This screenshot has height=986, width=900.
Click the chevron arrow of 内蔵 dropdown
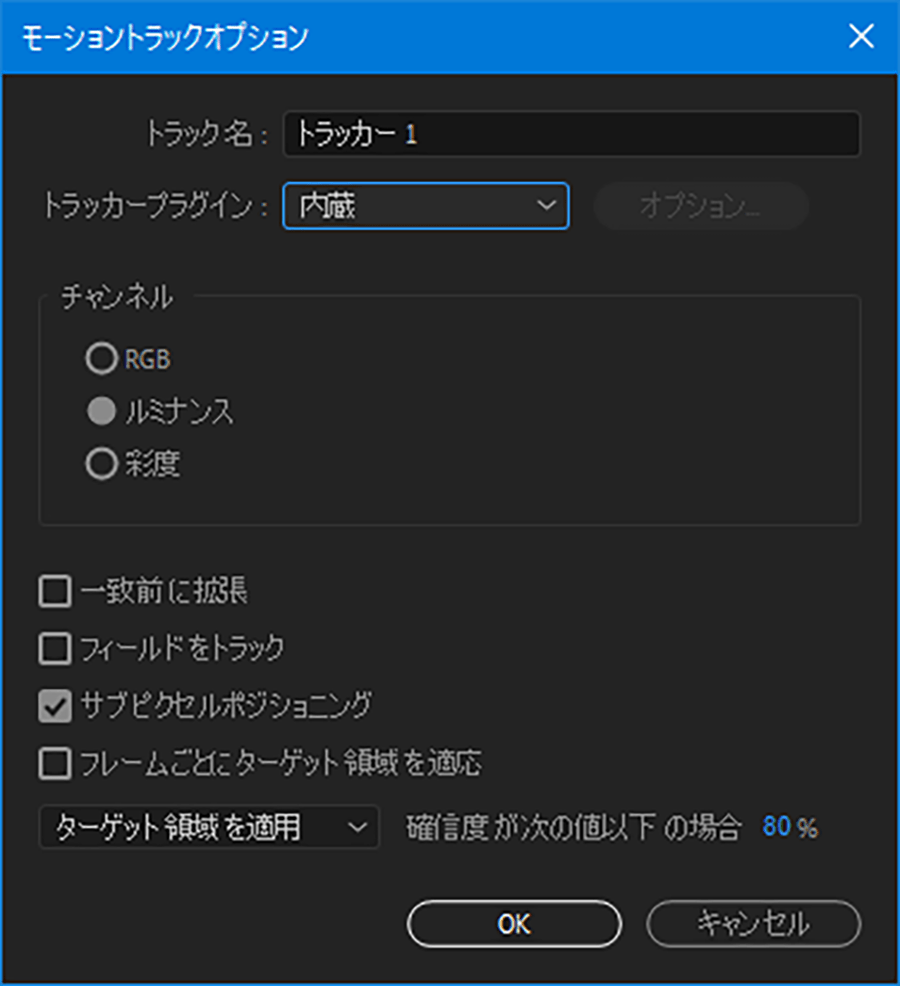coord(547,206)
